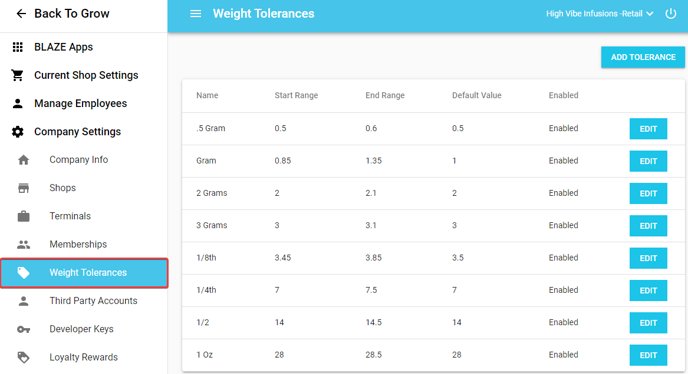The width and height of the screenshot is (688, 374).
Task: Click the End Range column header
Action: point(385,95)
